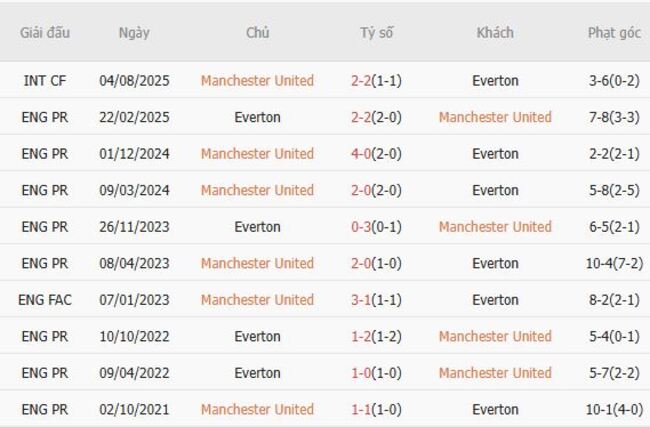Image resolution: width=650 pixels, height=427 pixels.
Task: Click the "Chủ" home team header
Action: point(257,32)
